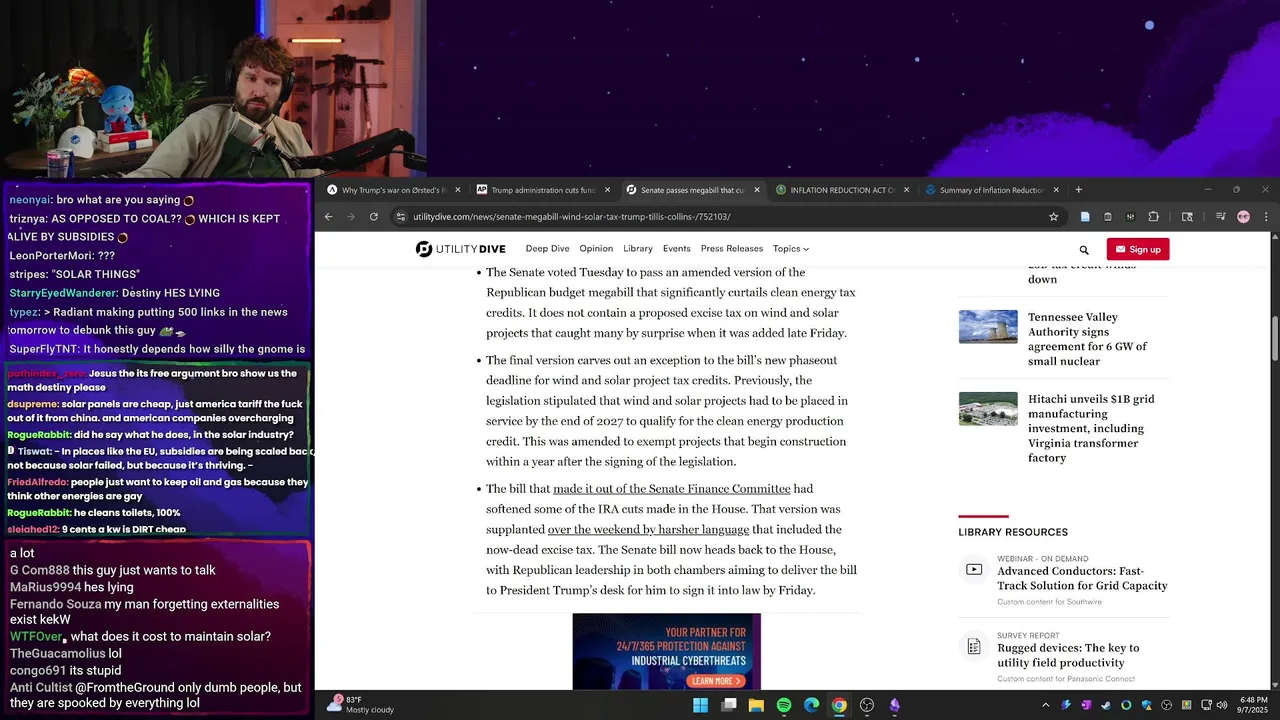
Task: Click the Hitachi factory thumbnail
Action: click(x=988, y=409)
